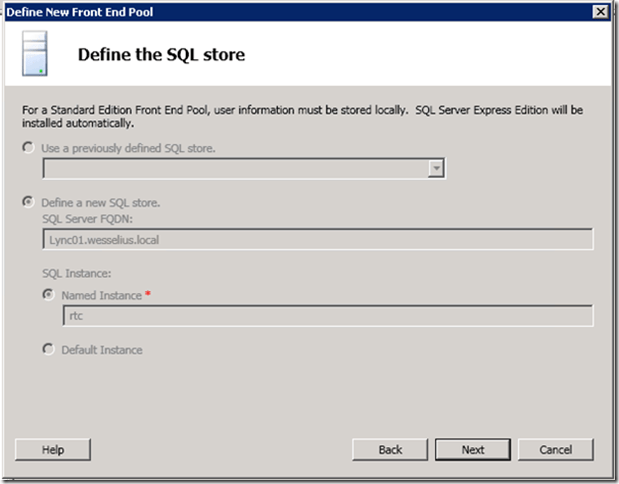This screenshot has height=484, width=619.
Task: Click the server icon in the header
Action: pos(34,54)
